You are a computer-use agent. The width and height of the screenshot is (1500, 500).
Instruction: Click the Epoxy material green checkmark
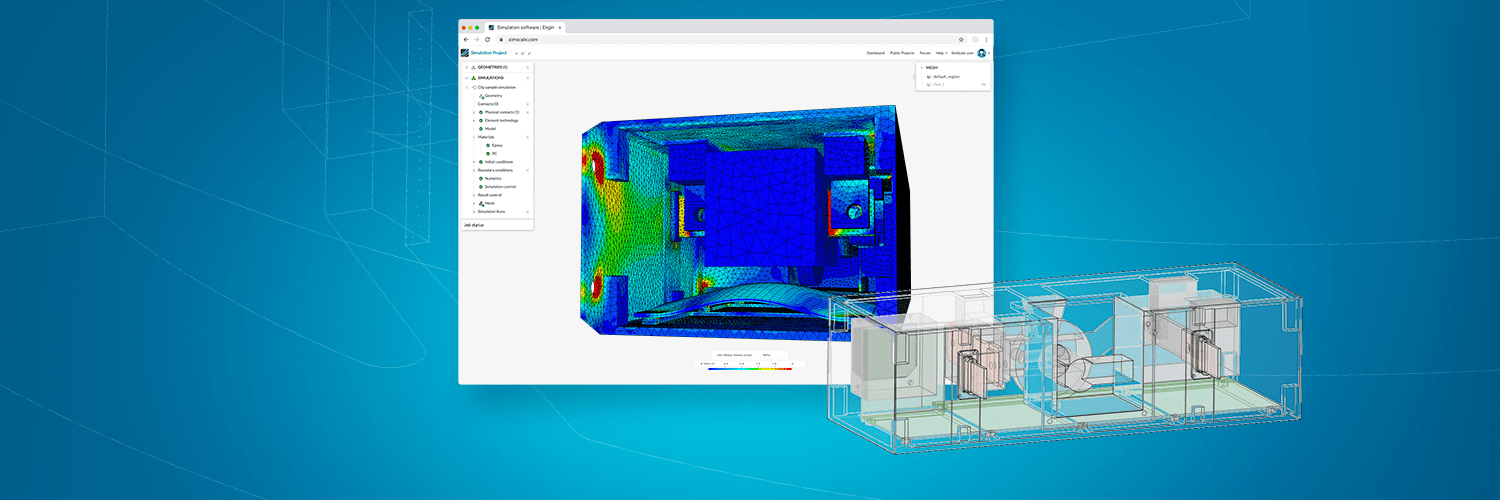pos(488,145)
